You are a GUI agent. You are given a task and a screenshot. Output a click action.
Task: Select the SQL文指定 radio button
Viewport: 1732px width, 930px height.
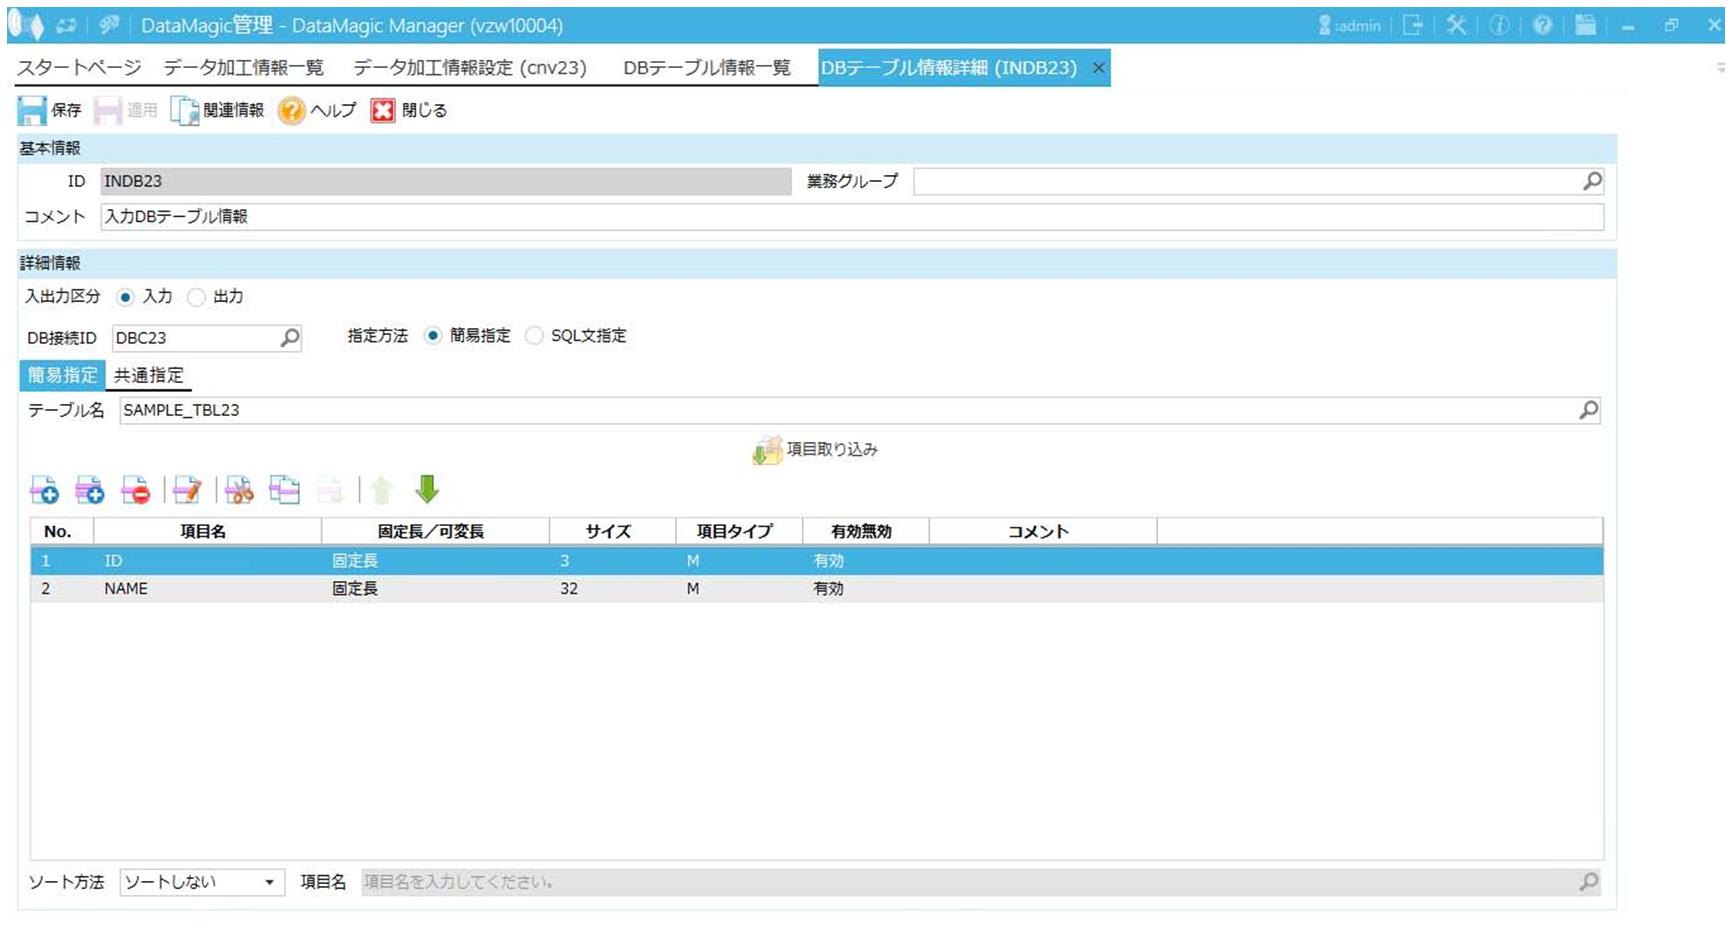click(x=535, y=336)
